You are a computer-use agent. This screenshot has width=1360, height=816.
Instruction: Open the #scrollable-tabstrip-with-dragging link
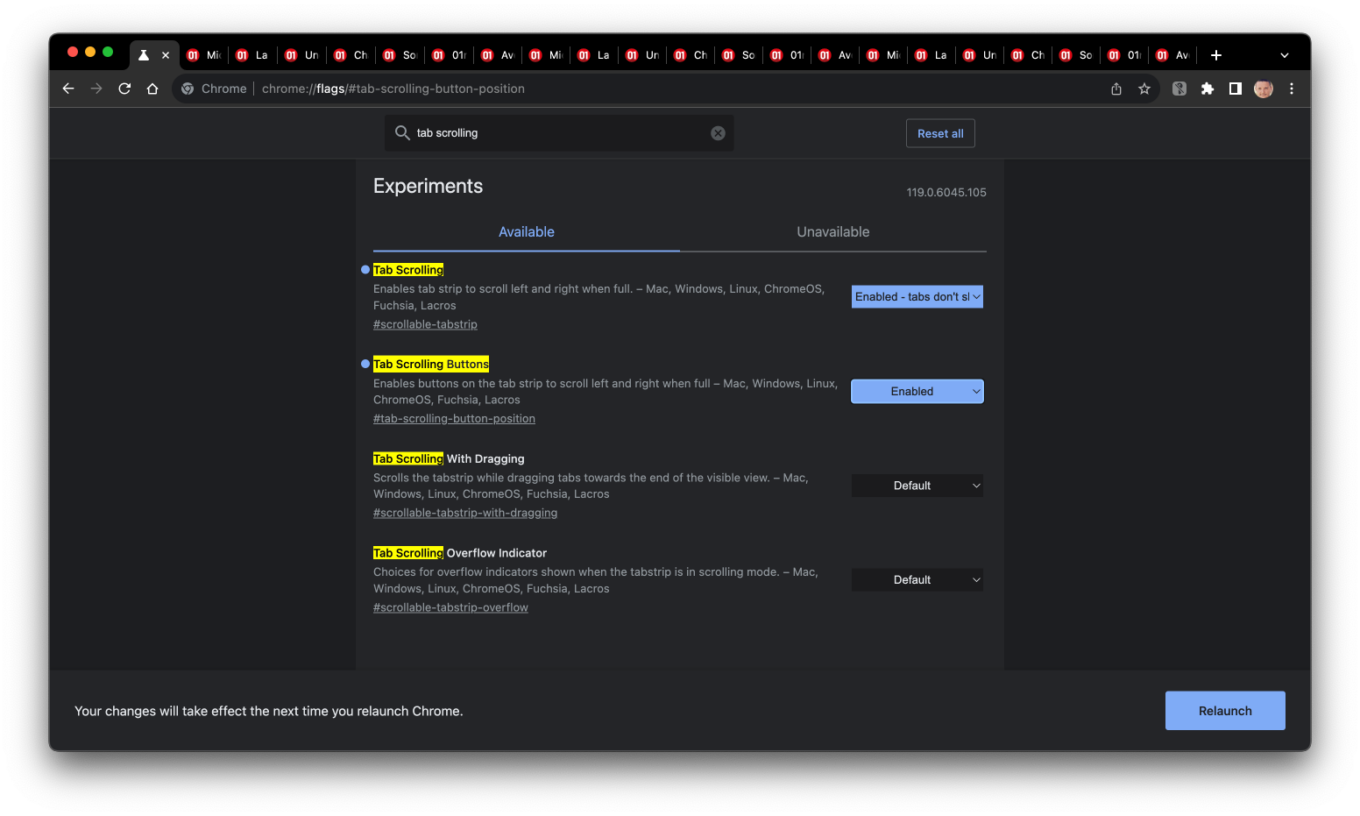465,512
